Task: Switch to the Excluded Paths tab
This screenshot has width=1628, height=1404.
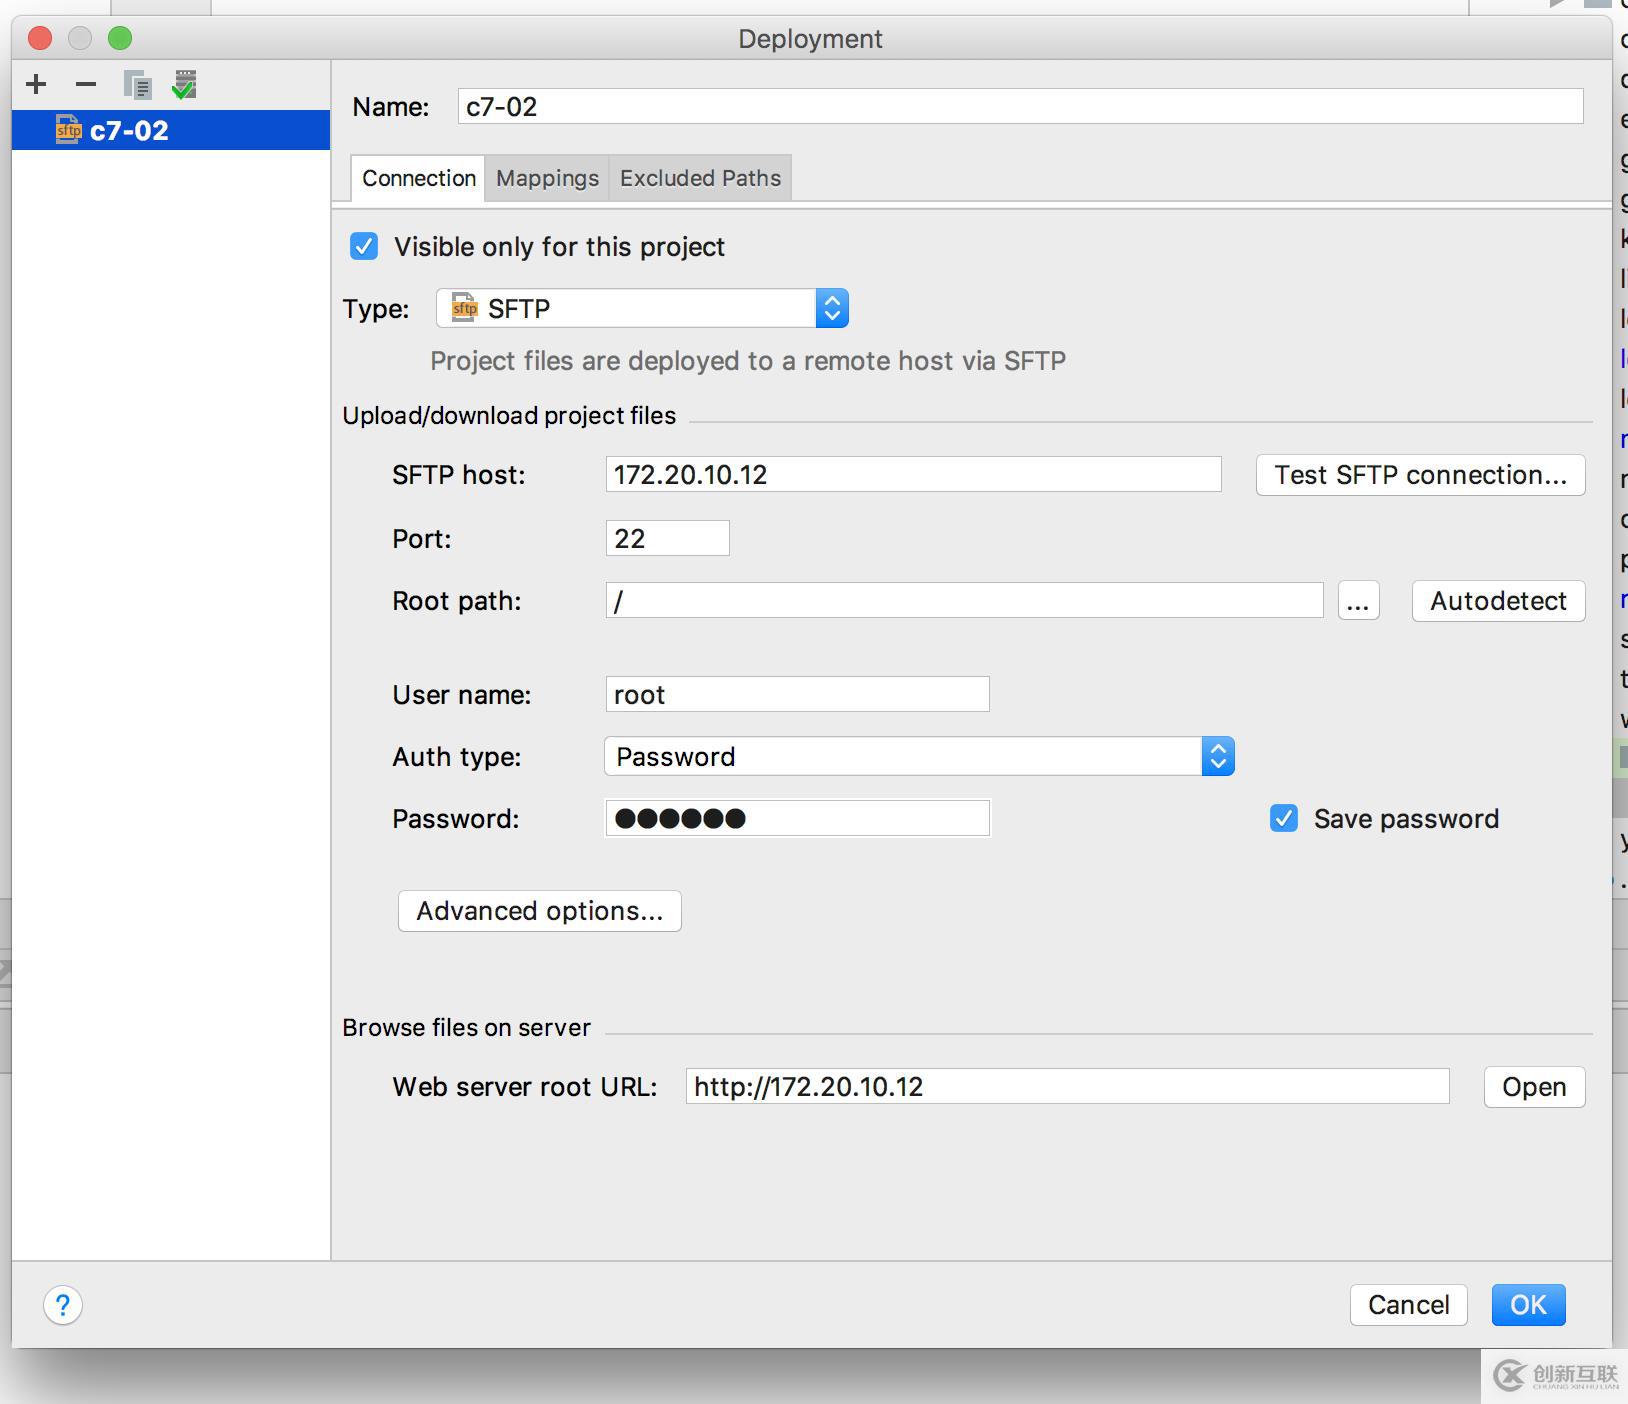Action: (x=700, y=178)
